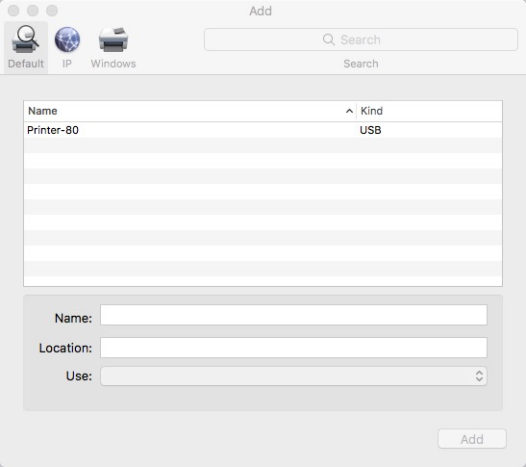Click the magnifying glass in Search field

(328, 40)
